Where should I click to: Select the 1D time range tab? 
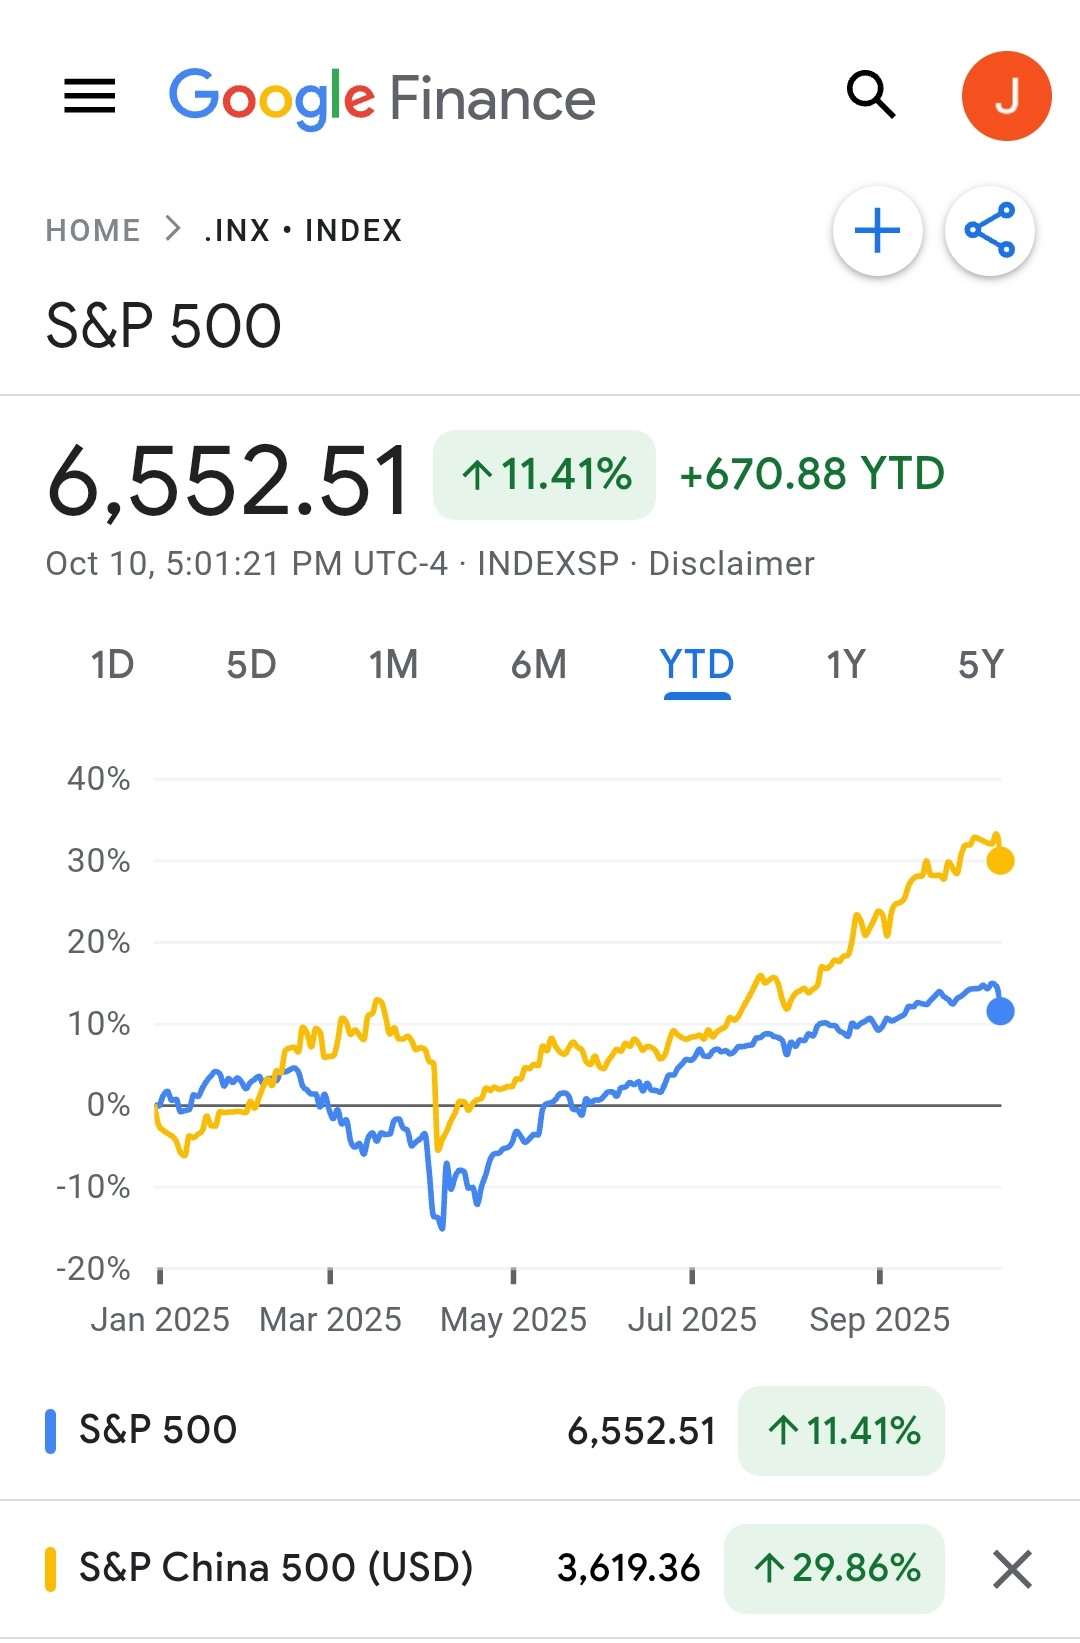pyautogui.click(x=112, y=665)
